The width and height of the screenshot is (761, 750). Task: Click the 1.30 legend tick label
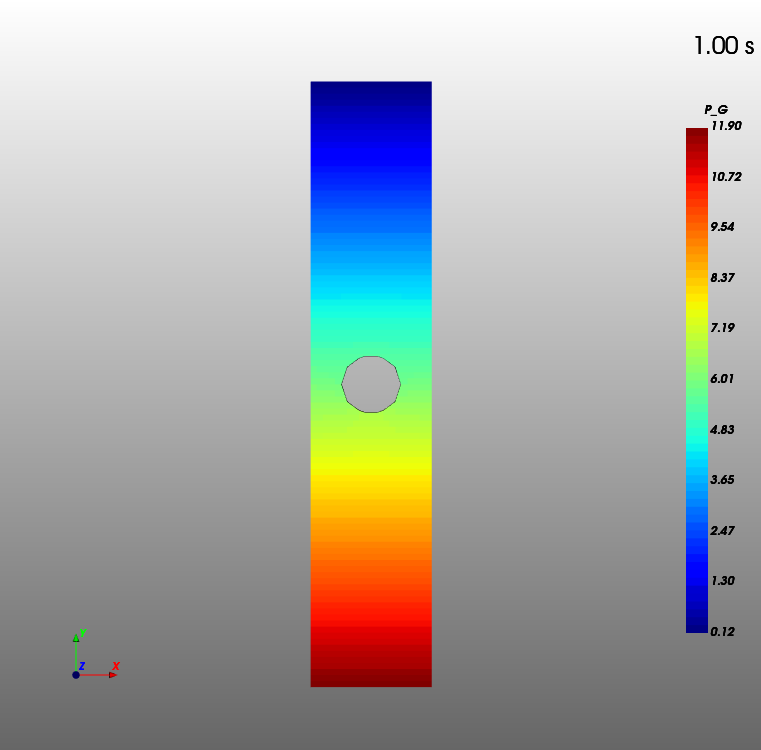(722, 580)
